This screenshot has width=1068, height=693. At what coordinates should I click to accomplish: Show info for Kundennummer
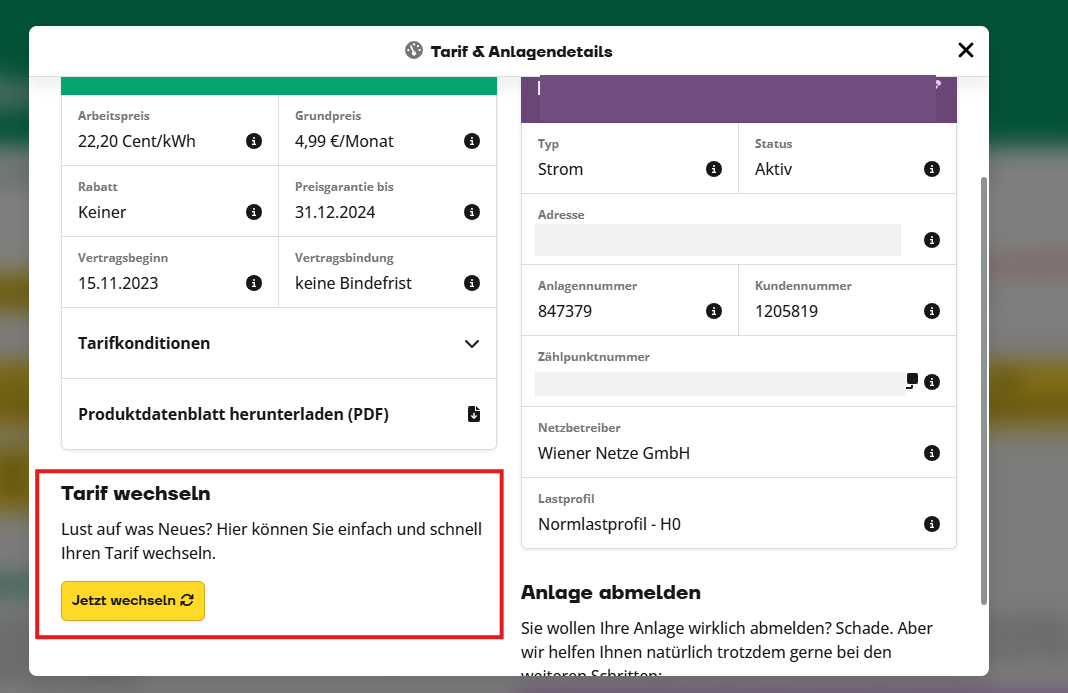932,311
